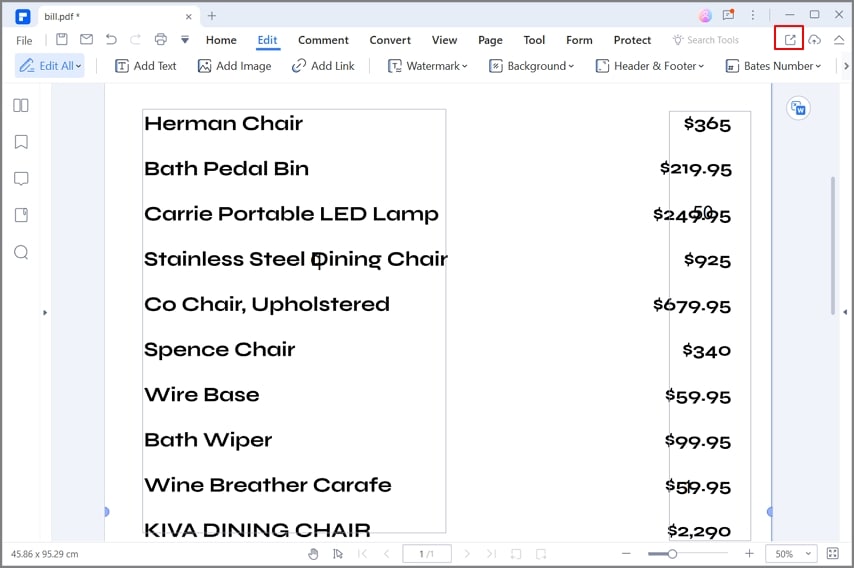Close the bill.pdf tab
Viewport: 854px width, 568px height.
(x=188, y=17)
